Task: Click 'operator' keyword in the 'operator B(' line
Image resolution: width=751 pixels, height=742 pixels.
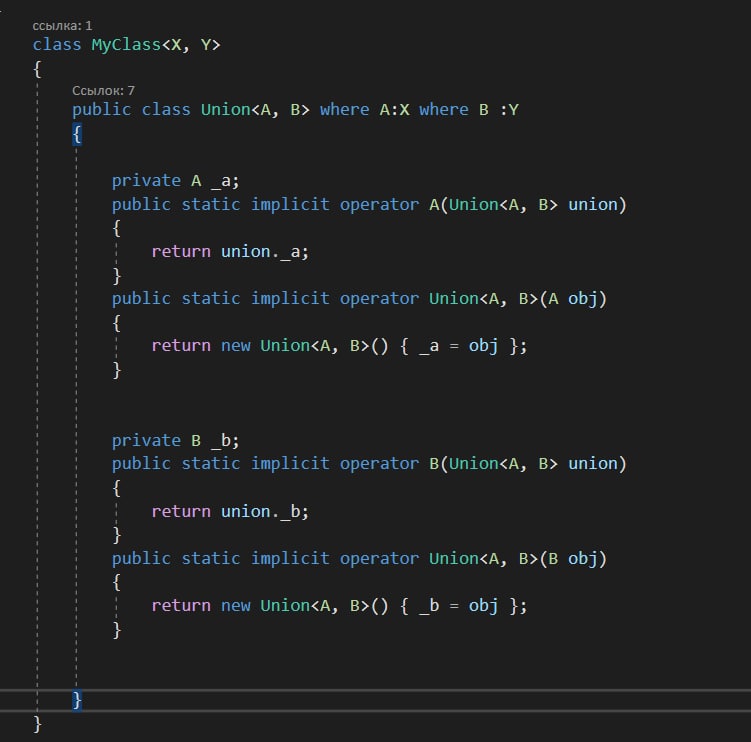Action: pyautogui.click(x=379, y=464)
